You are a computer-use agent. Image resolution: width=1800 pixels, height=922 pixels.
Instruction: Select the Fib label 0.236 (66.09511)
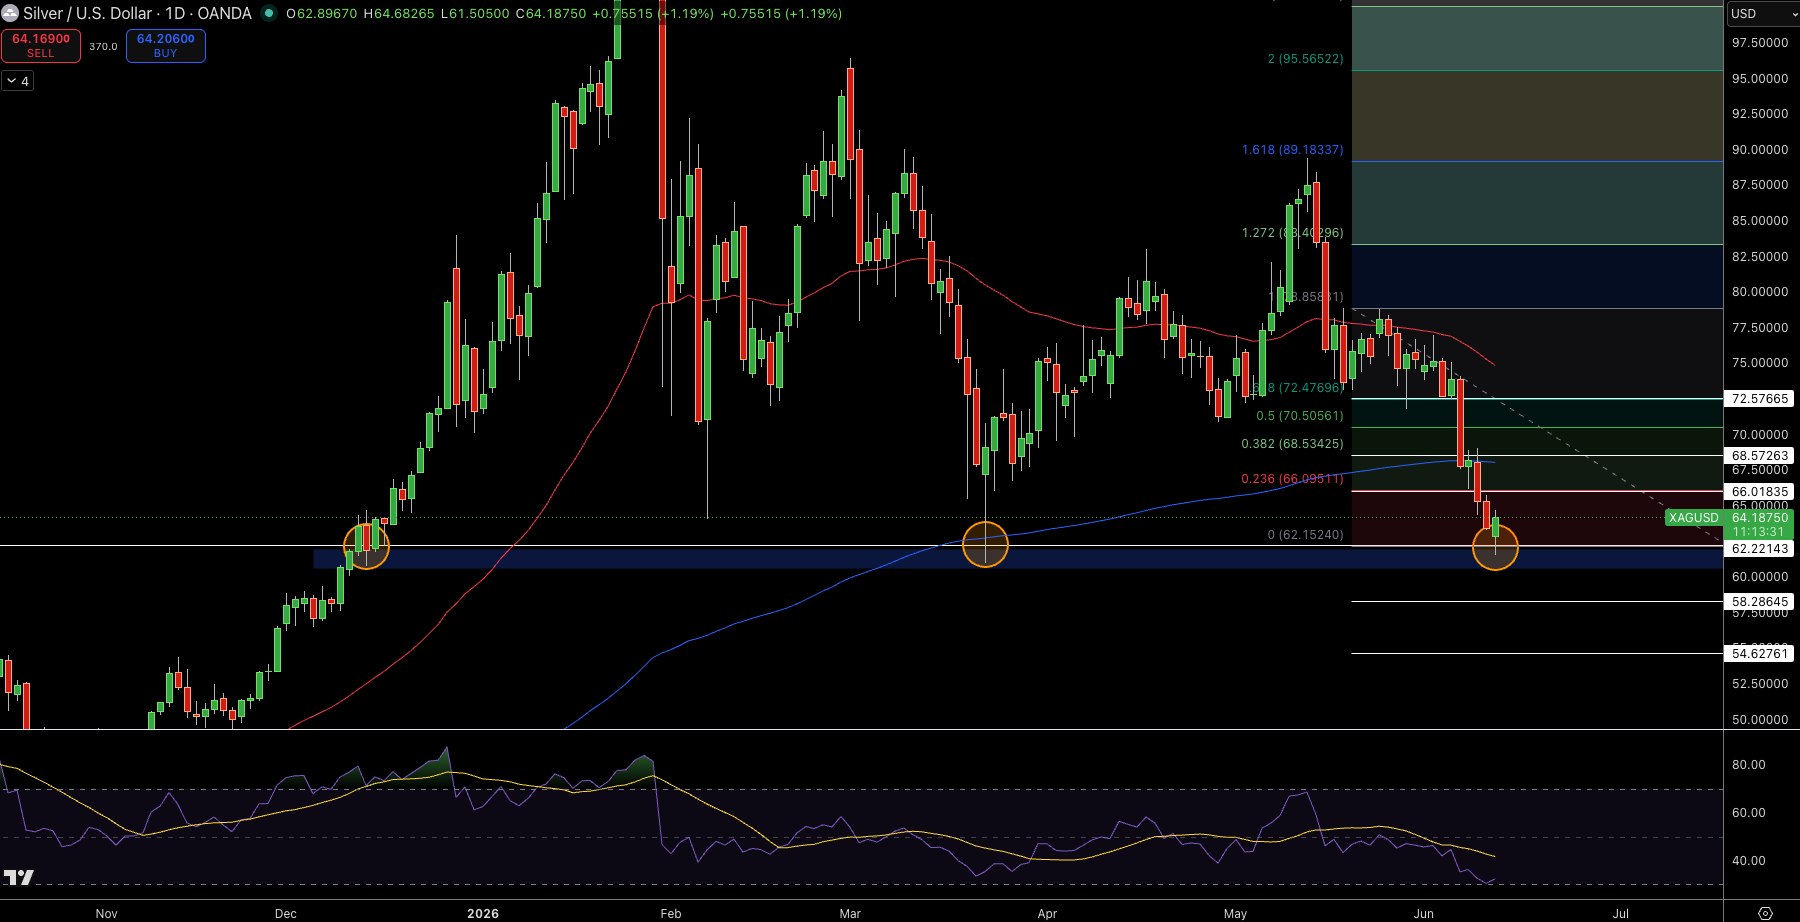tap(1292, 479)
